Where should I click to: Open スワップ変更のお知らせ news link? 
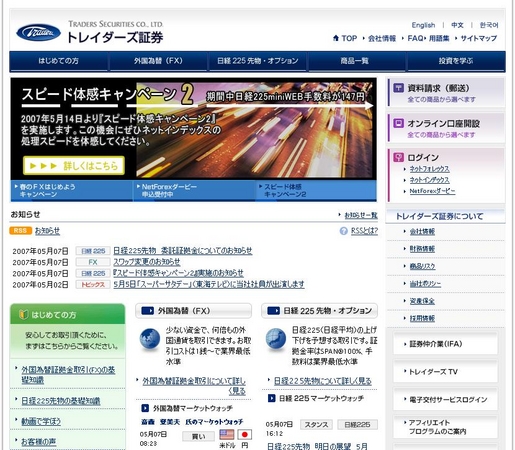(x=147, y=262)
